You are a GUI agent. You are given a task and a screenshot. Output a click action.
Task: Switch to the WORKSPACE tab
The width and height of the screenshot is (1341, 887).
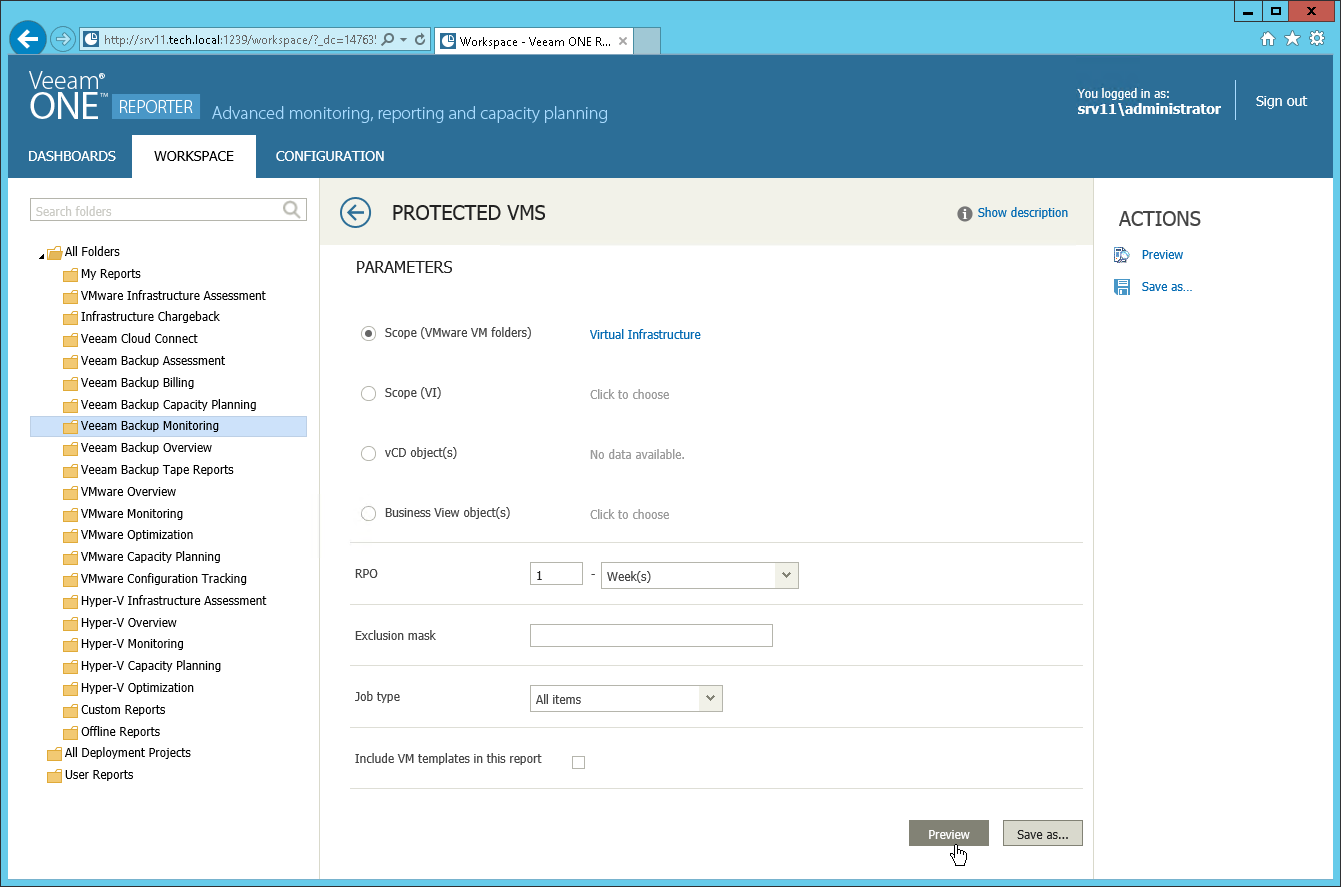click(x=194, y=156)
